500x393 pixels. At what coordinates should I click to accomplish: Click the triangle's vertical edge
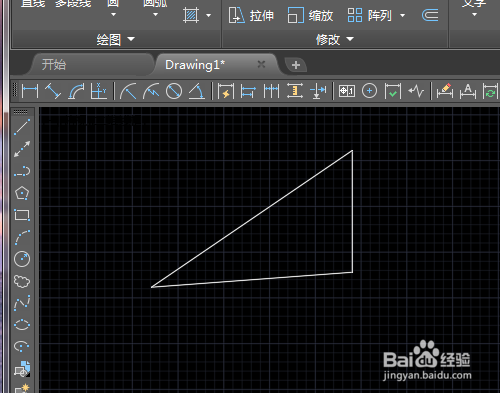352,212
